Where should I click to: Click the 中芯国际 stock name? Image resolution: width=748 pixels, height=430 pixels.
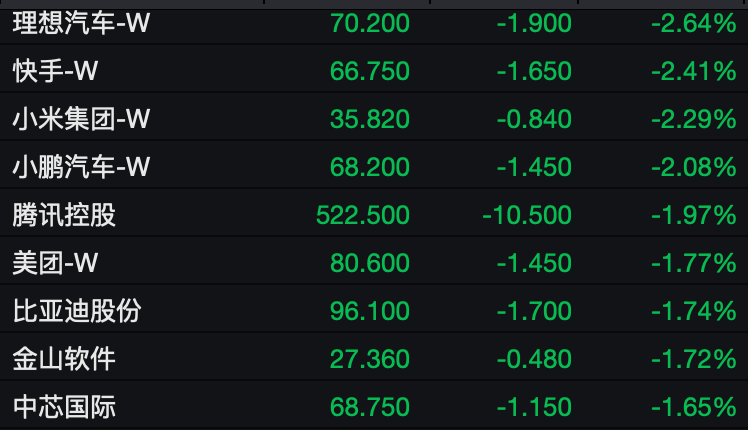[x=64, y=407]
